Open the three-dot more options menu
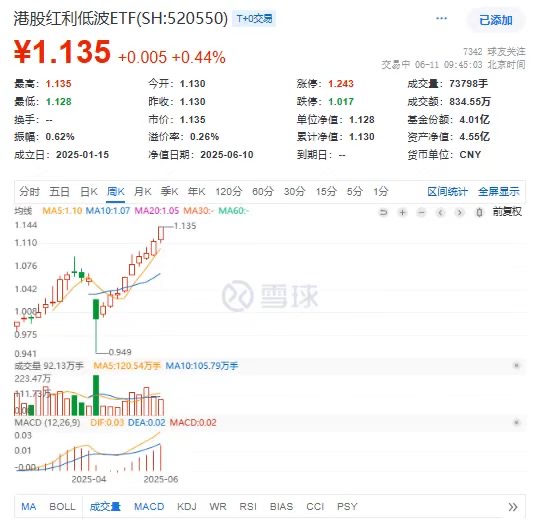This screenshot has height=523, width=540. pos(442,18)
